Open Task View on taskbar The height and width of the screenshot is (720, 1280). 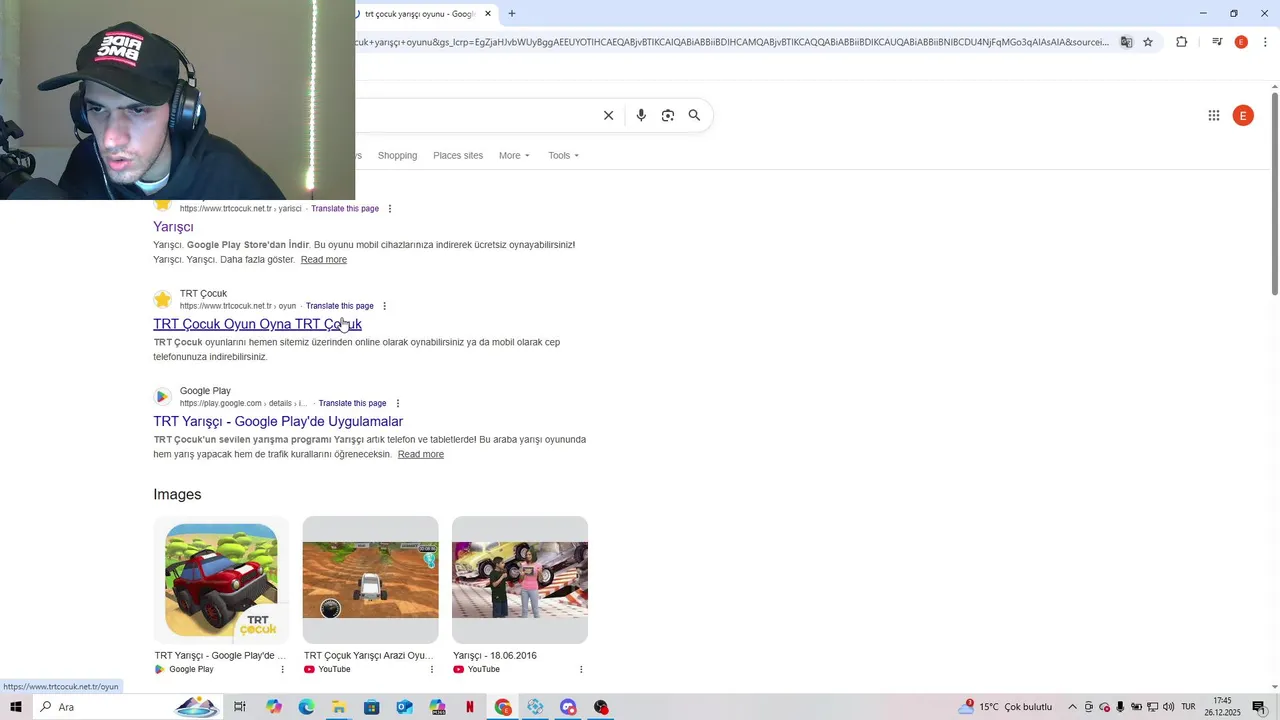tap(240, 707)
